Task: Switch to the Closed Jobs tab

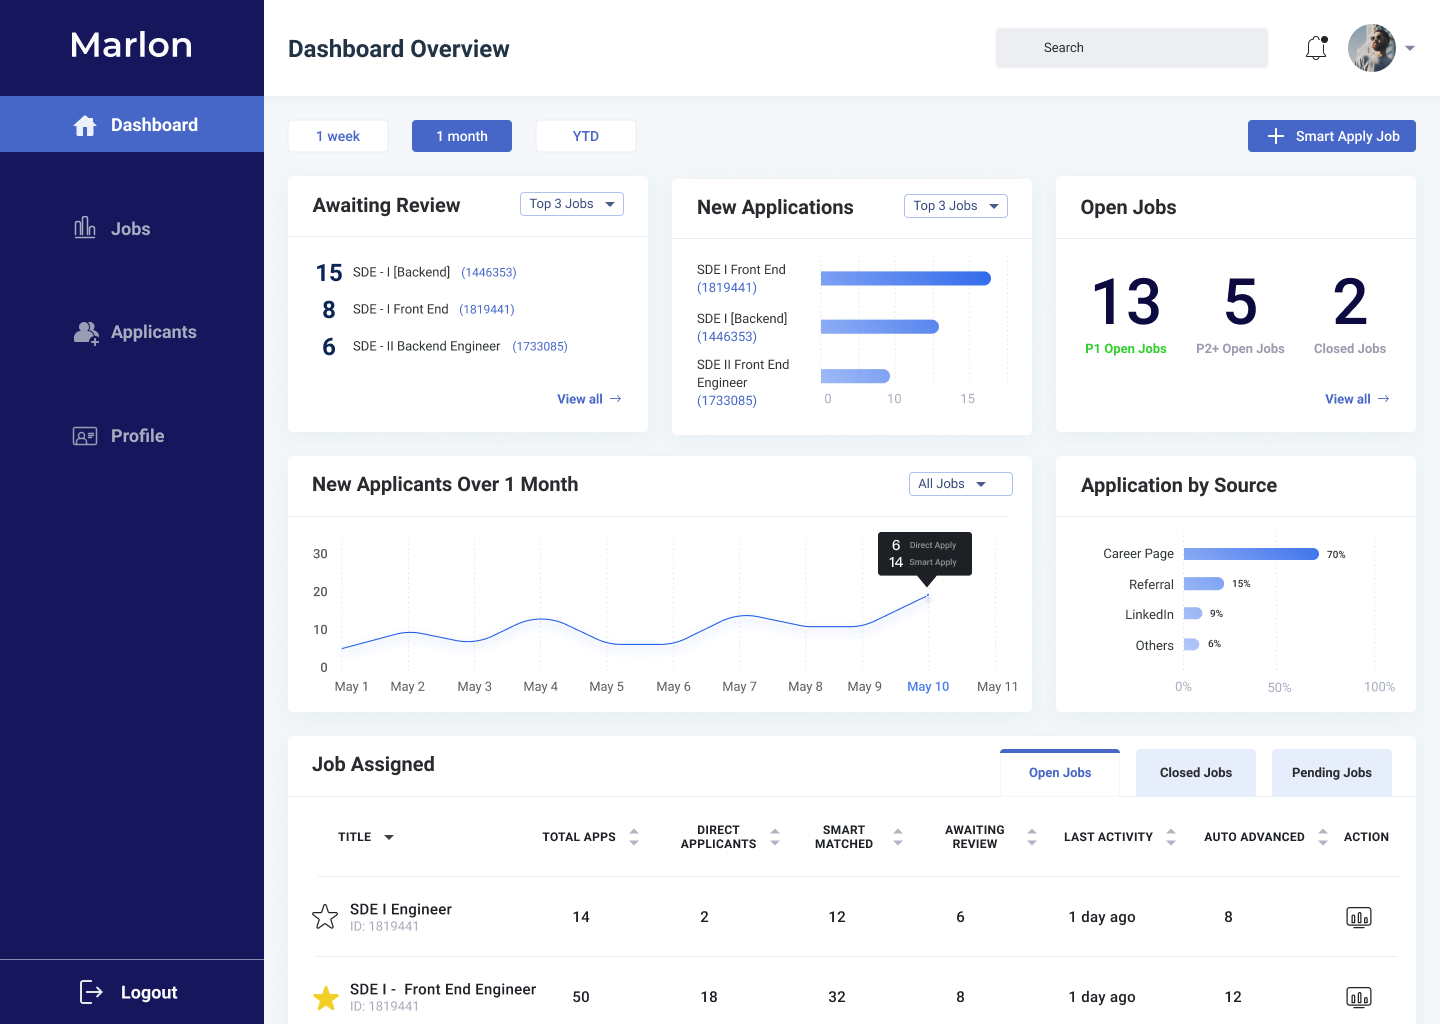Action: click(x=1195, y=772)
